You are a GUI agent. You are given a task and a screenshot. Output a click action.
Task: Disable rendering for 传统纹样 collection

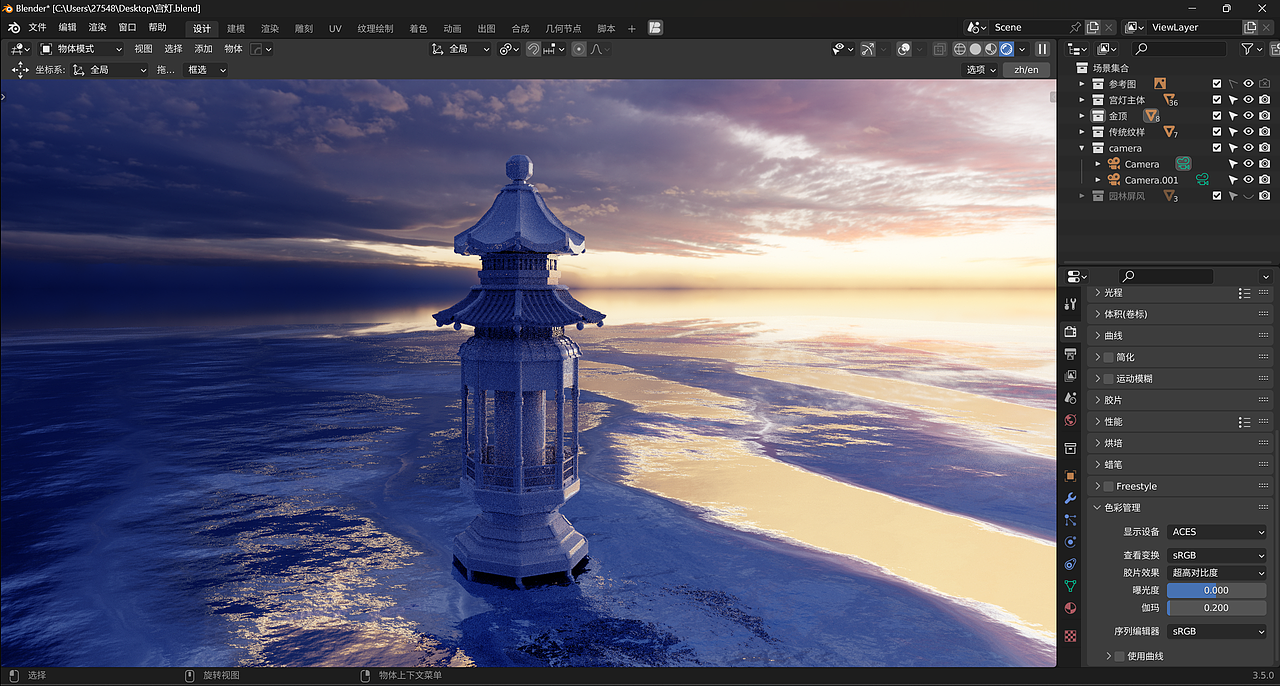click(1265, 132)
